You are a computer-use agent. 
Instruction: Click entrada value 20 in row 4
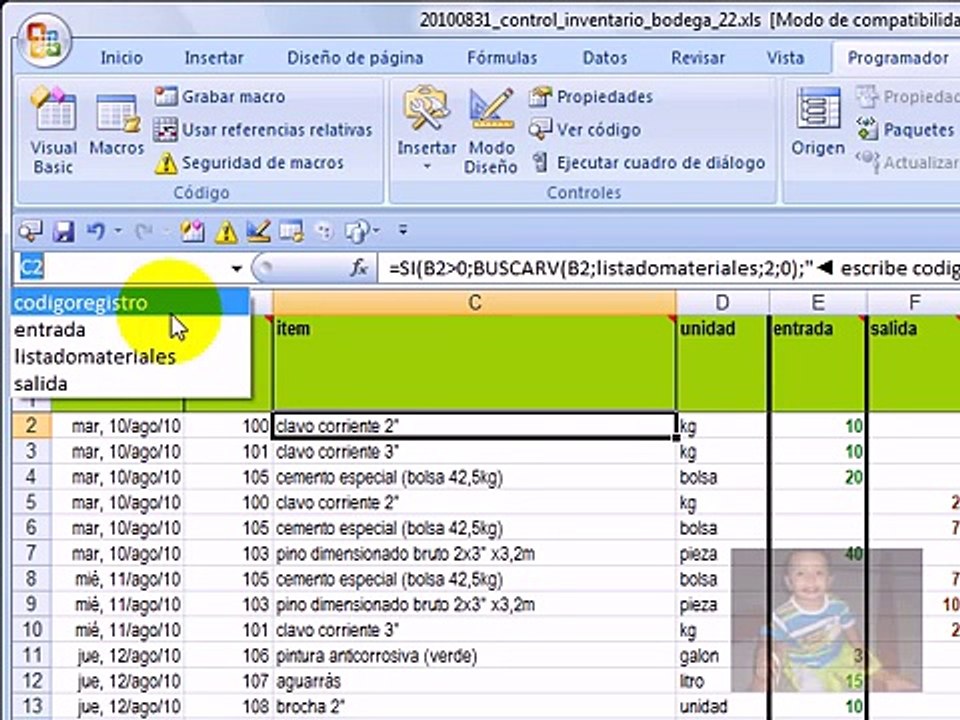click(818, 478)
